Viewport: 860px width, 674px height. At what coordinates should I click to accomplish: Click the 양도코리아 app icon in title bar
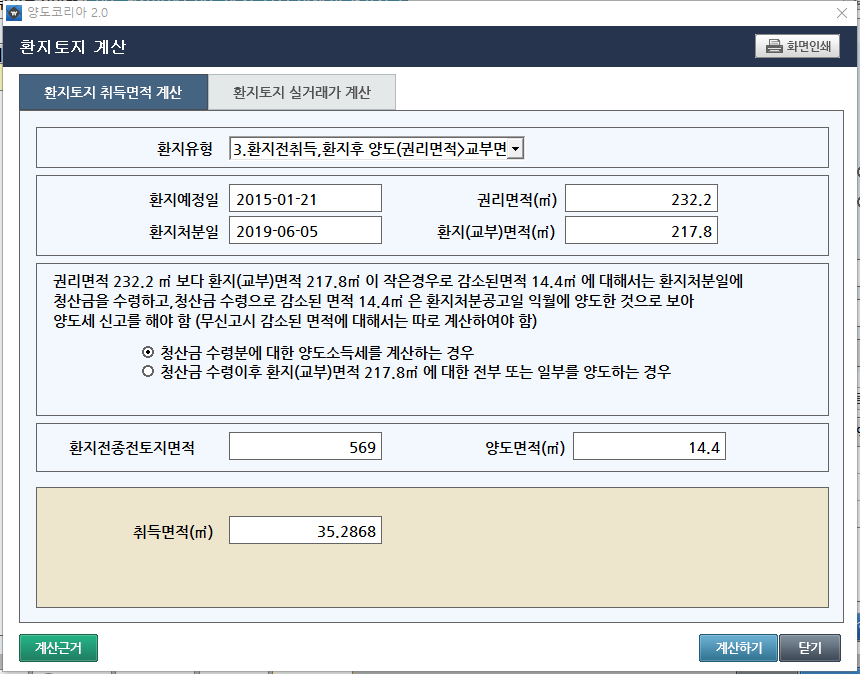point(13,13)
